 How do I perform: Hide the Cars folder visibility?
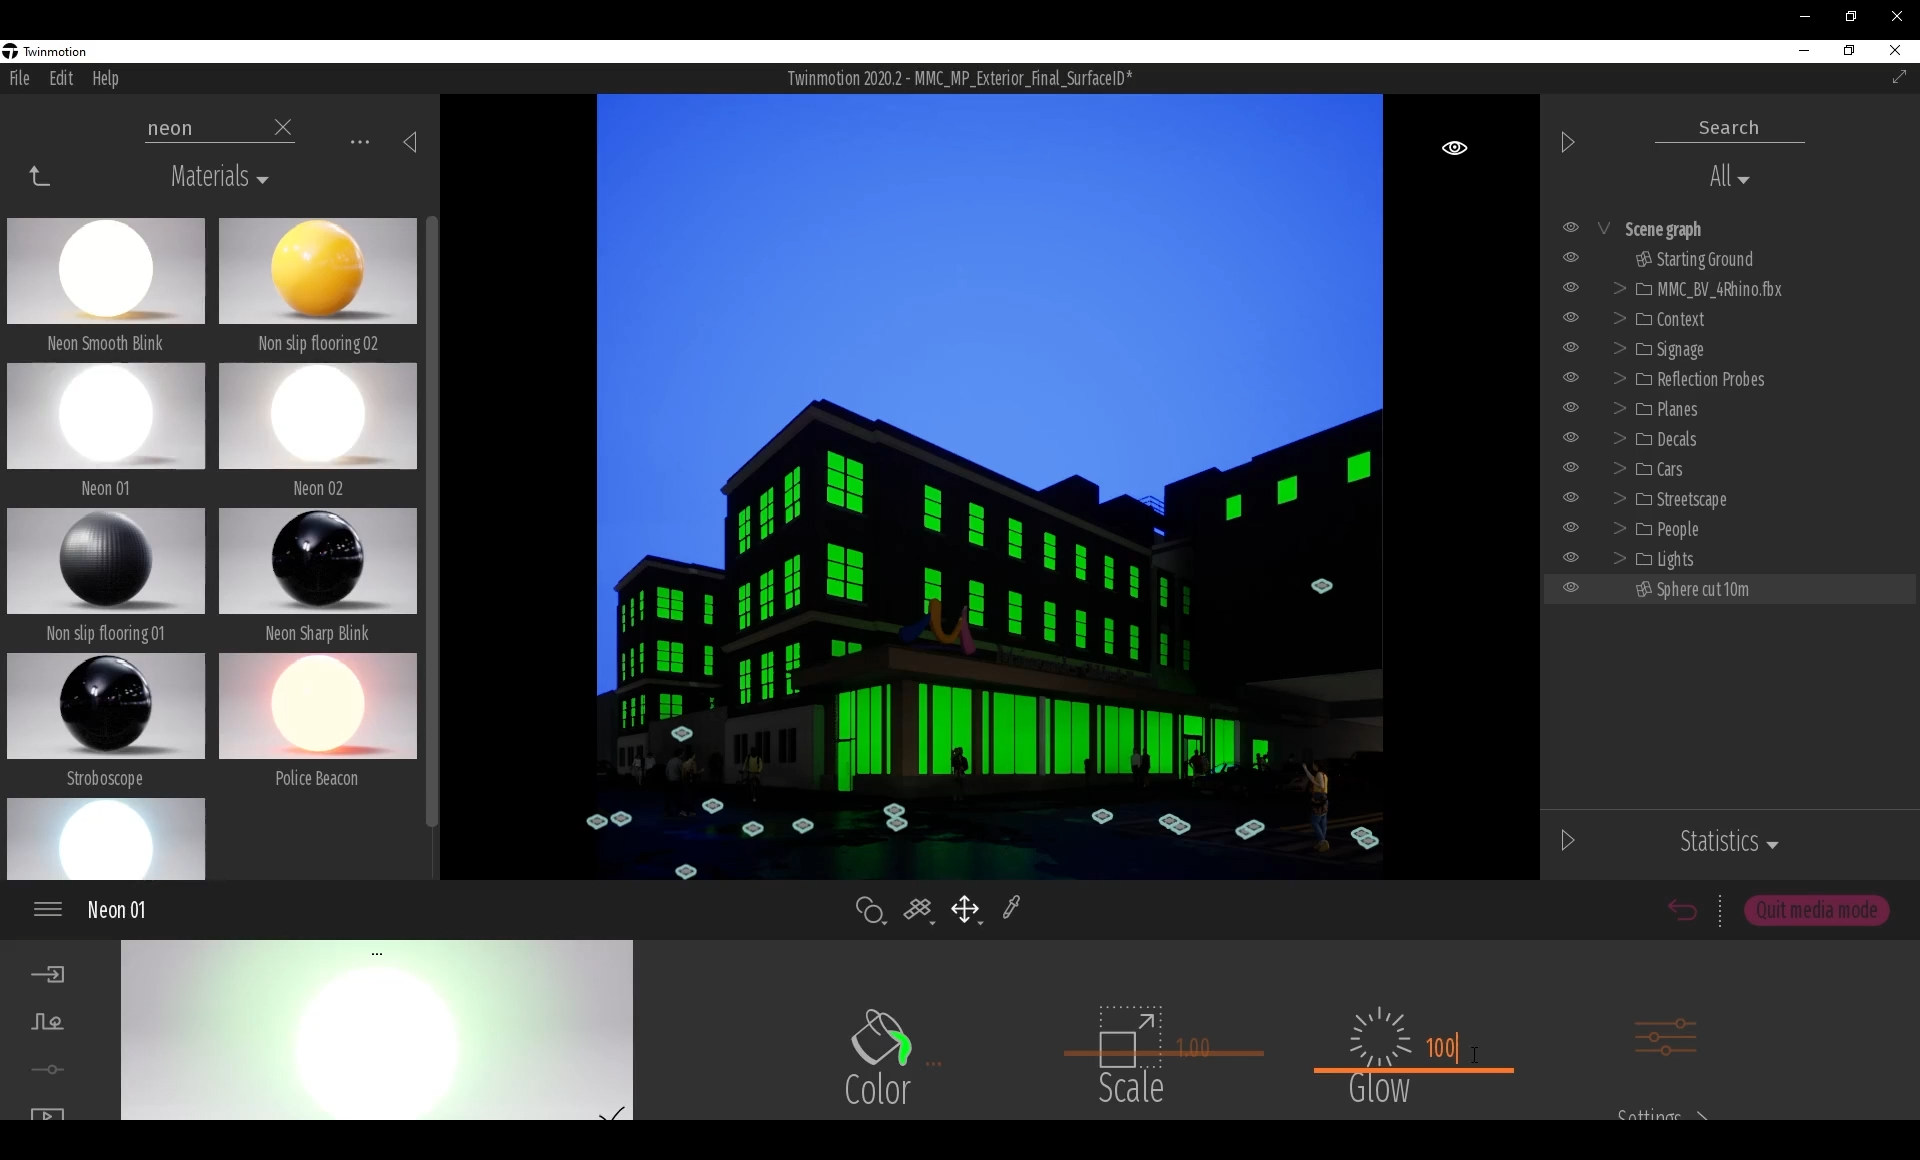[1571, 468]
